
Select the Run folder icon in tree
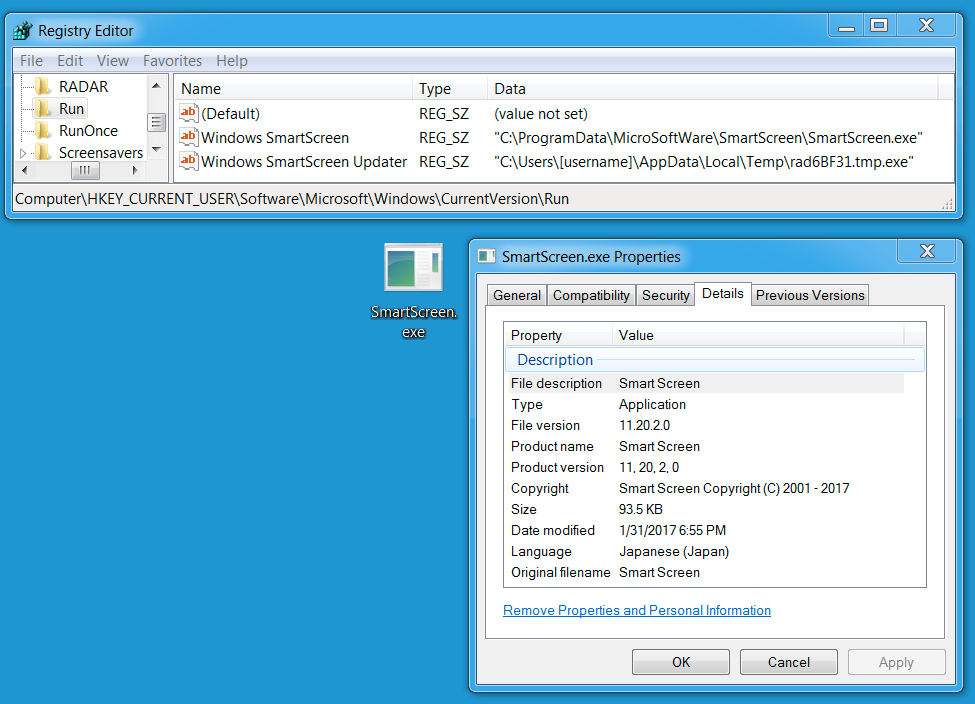[44, 109]
